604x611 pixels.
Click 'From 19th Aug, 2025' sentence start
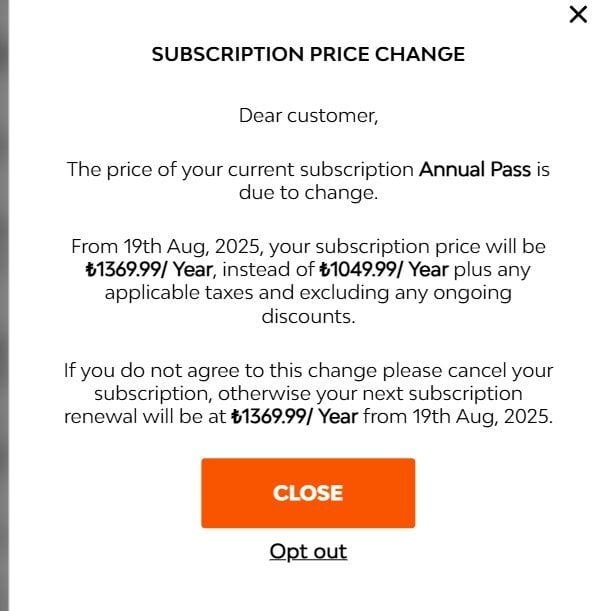pyautogui.click(x=164, y=247)
